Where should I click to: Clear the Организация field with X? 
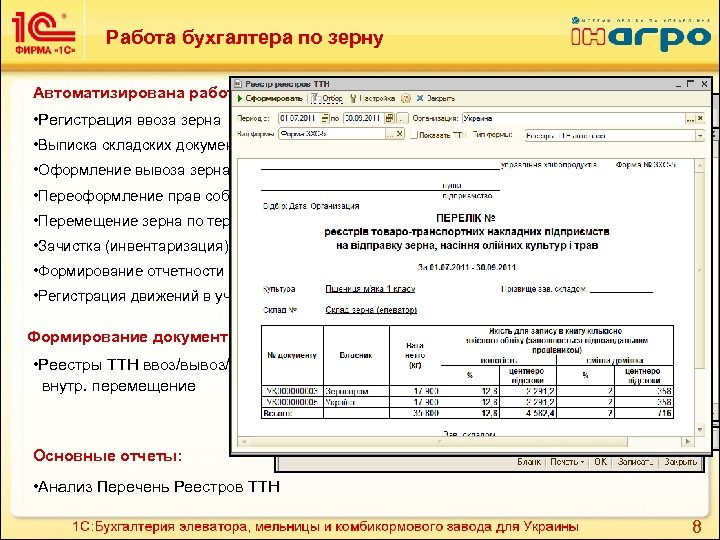[700, 118]
